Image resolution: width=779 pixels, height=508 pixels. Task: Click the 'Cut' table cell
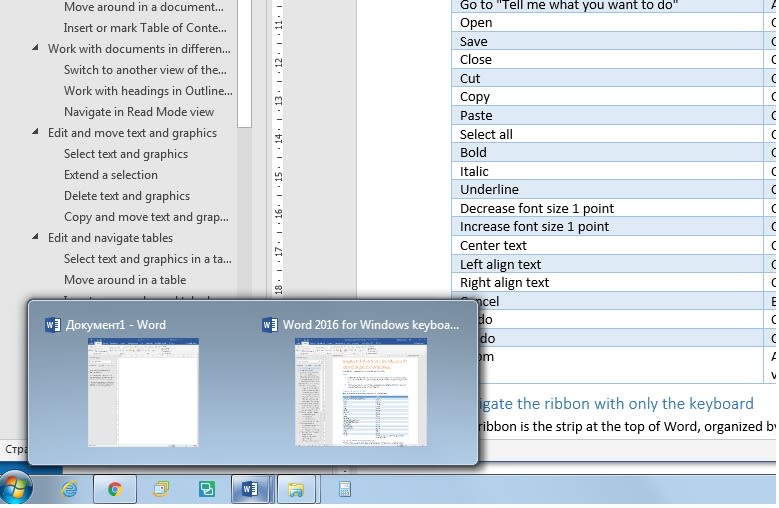tap(607, 78)
